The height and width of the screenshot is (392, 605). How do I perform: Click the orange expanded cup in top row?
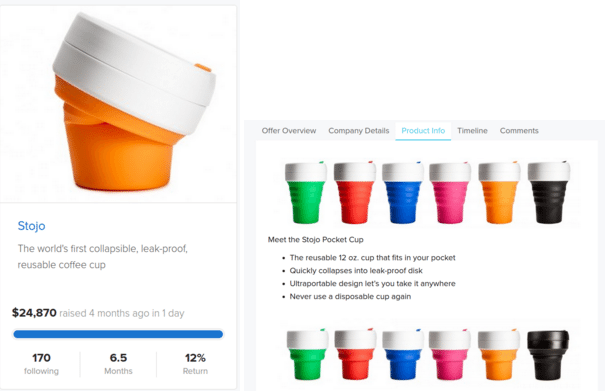click(x=499, y=192)
